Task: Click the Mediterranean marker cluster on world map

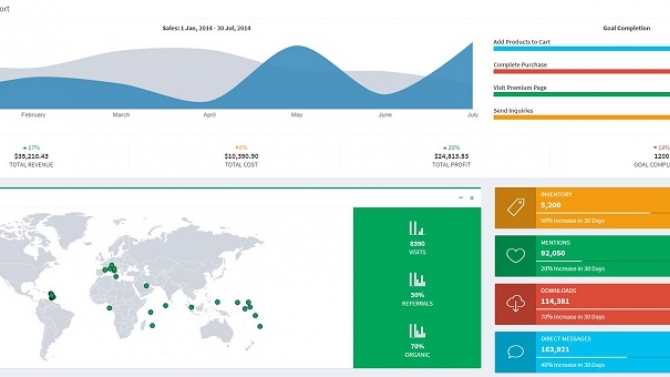Action: [x=111, y=270]
